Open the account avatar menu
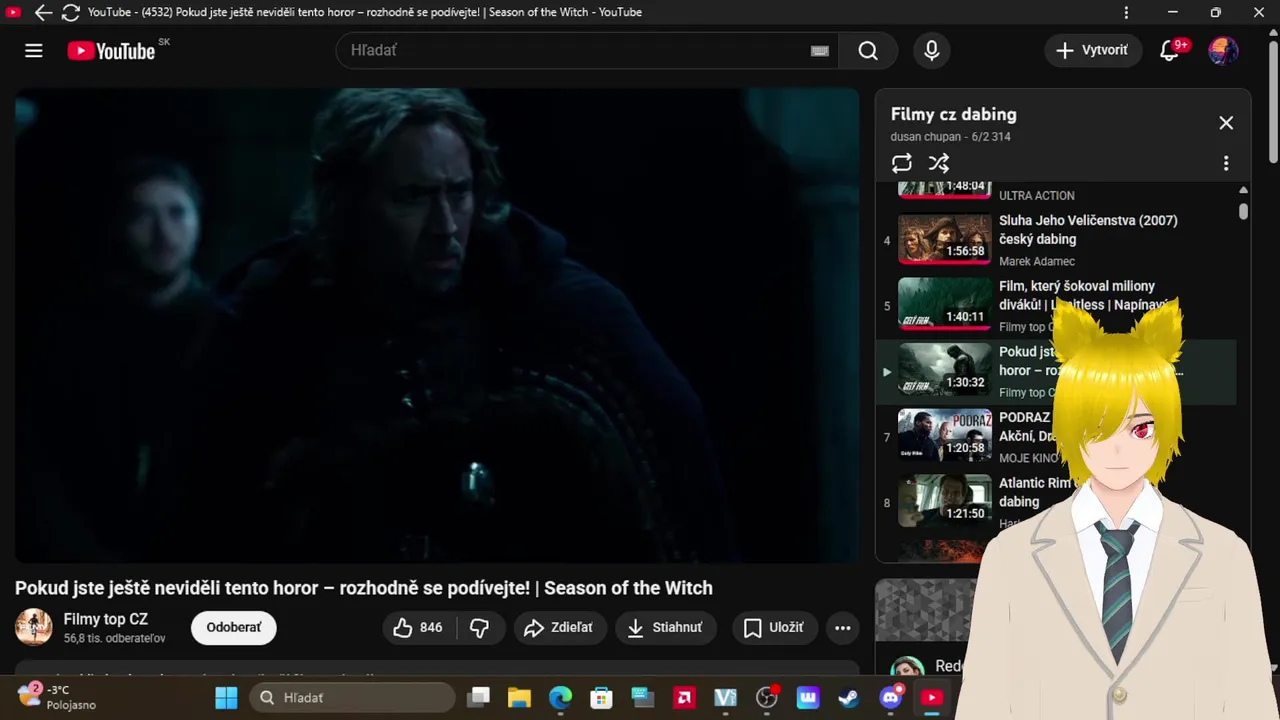 click(1223, 51)
